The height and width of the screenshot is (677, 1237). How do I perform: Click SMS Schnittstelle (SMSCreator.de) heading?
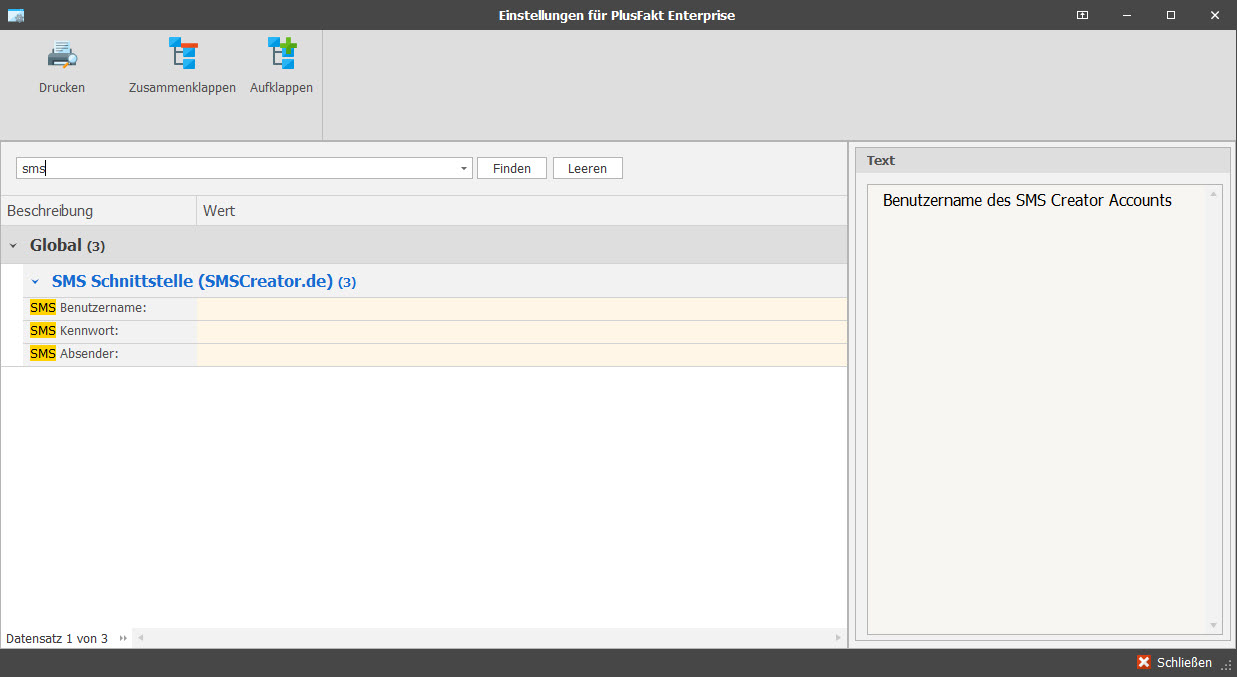(192, 282)
